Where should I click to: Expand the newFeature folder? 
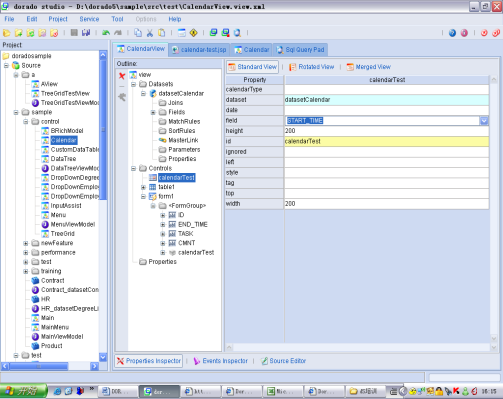tap(26, 243)
